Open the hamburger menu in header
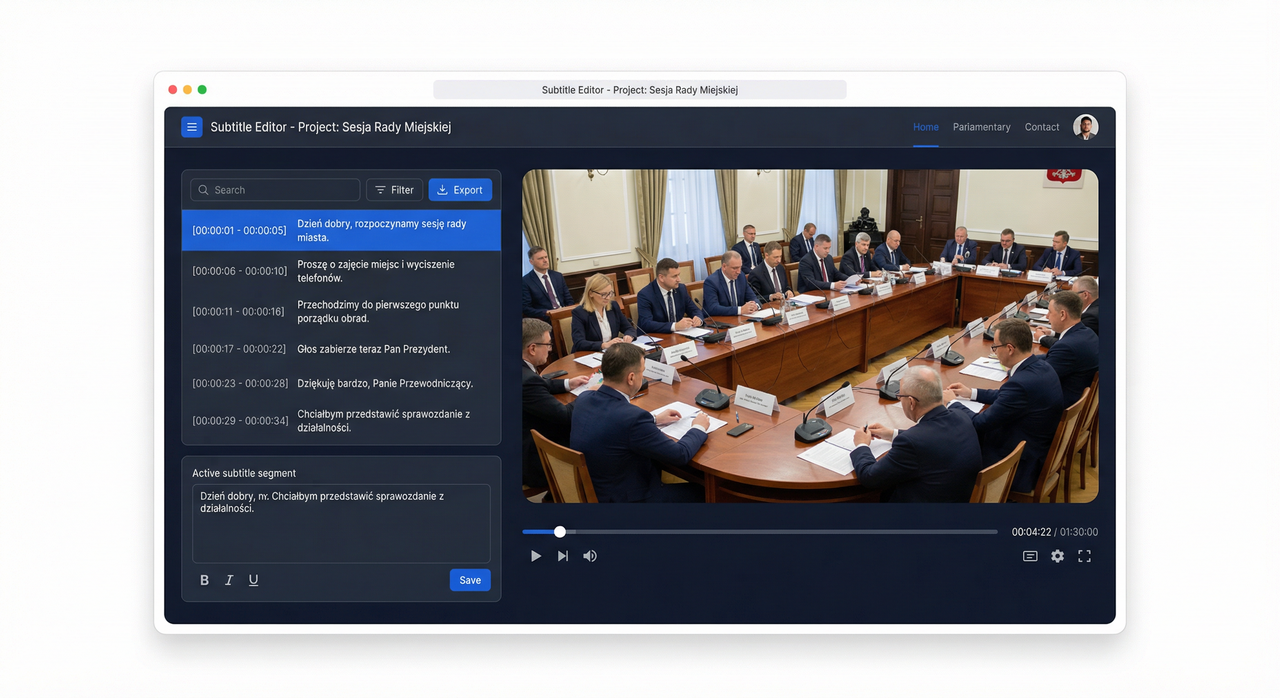The height and width of the screenshot is (698, 1280). (x=192, y=127)
